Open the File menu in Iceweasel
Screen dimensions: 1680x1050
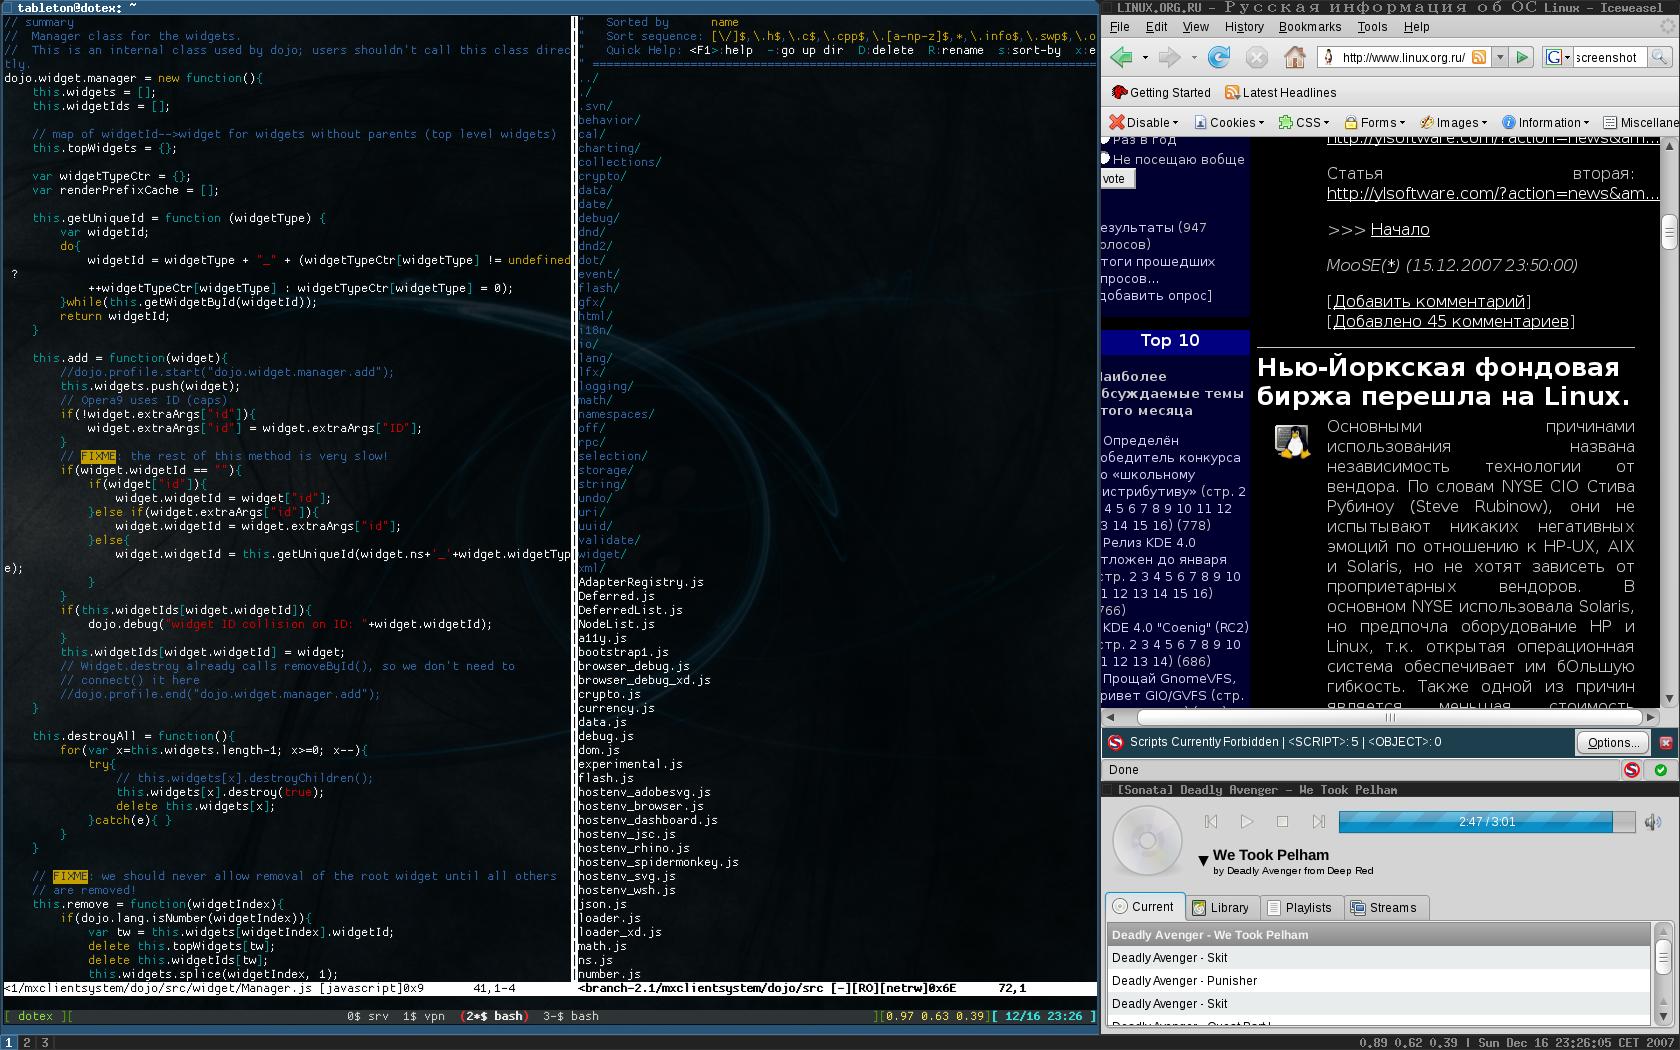tap(1120, 27)
